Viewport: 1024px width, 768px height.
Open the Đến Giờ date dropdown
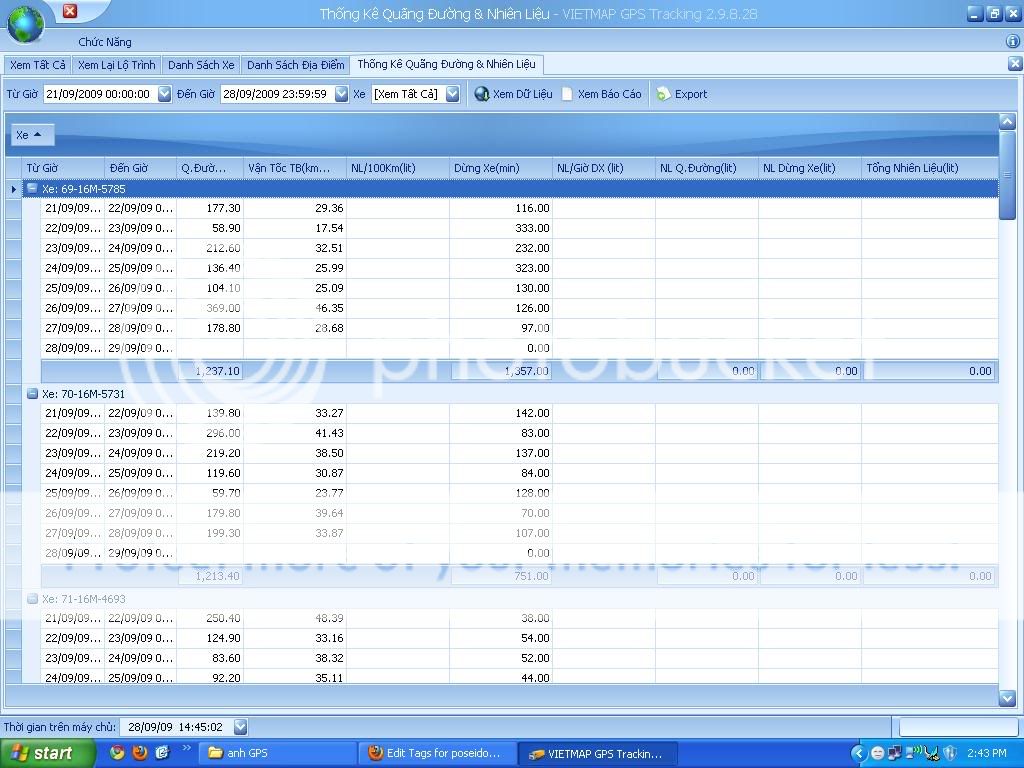[x=341, y=94]
